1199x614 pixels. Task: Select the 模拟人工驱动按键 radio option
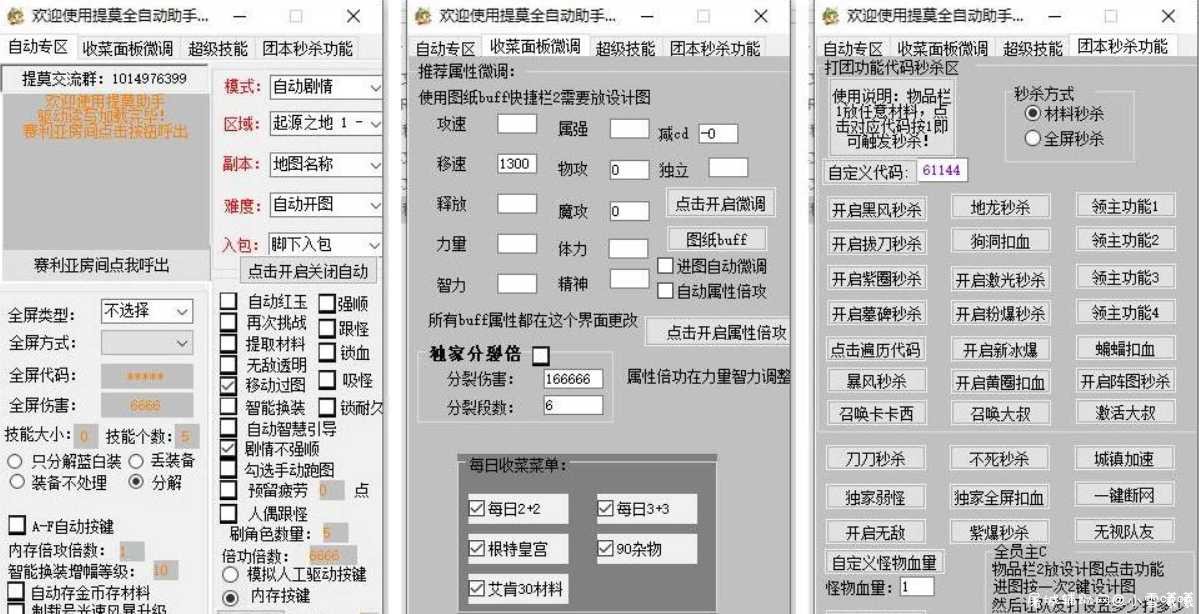[229, 574]
